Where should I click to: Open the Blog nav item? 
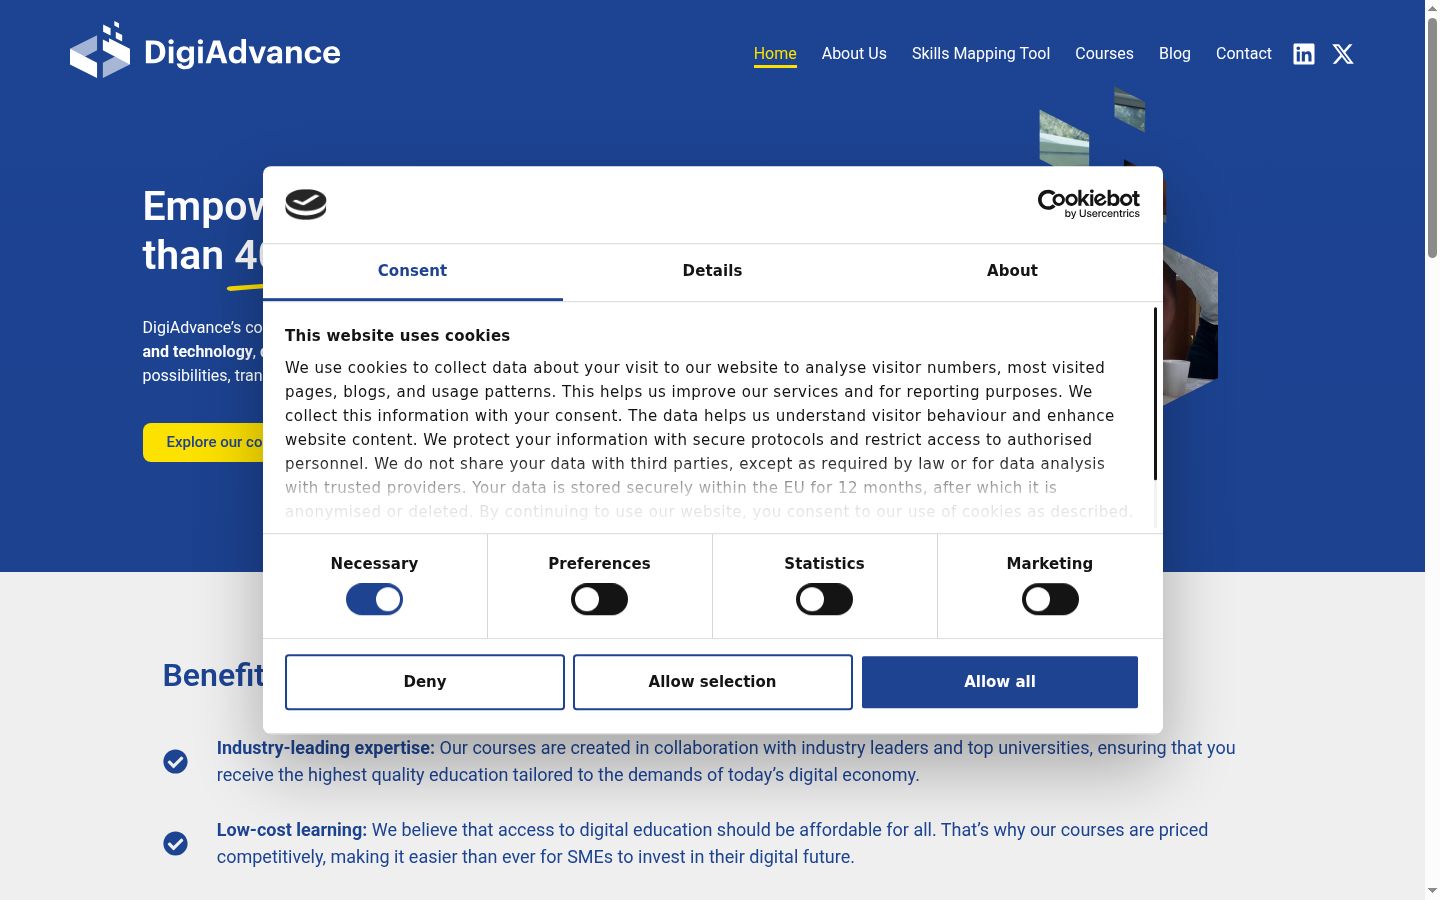coord(1175,54)
